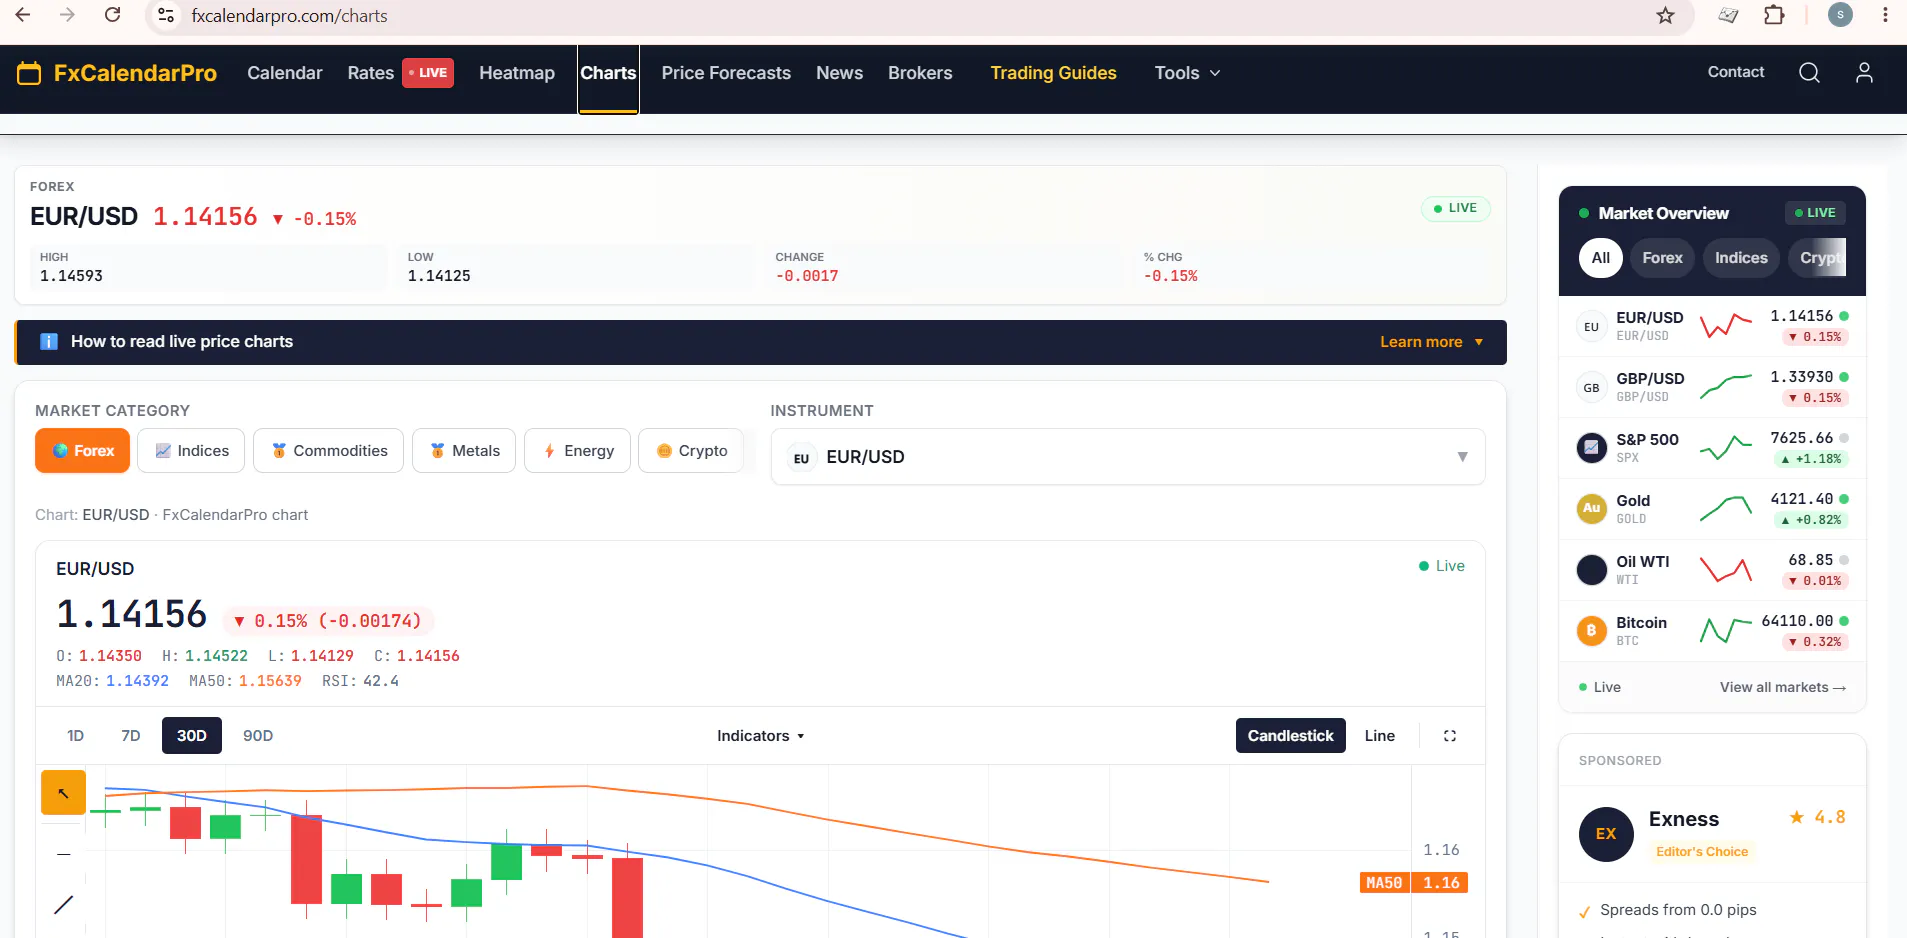Open the Calendar nav item
The image size is (1907, 938).
(x=285, y=73)
